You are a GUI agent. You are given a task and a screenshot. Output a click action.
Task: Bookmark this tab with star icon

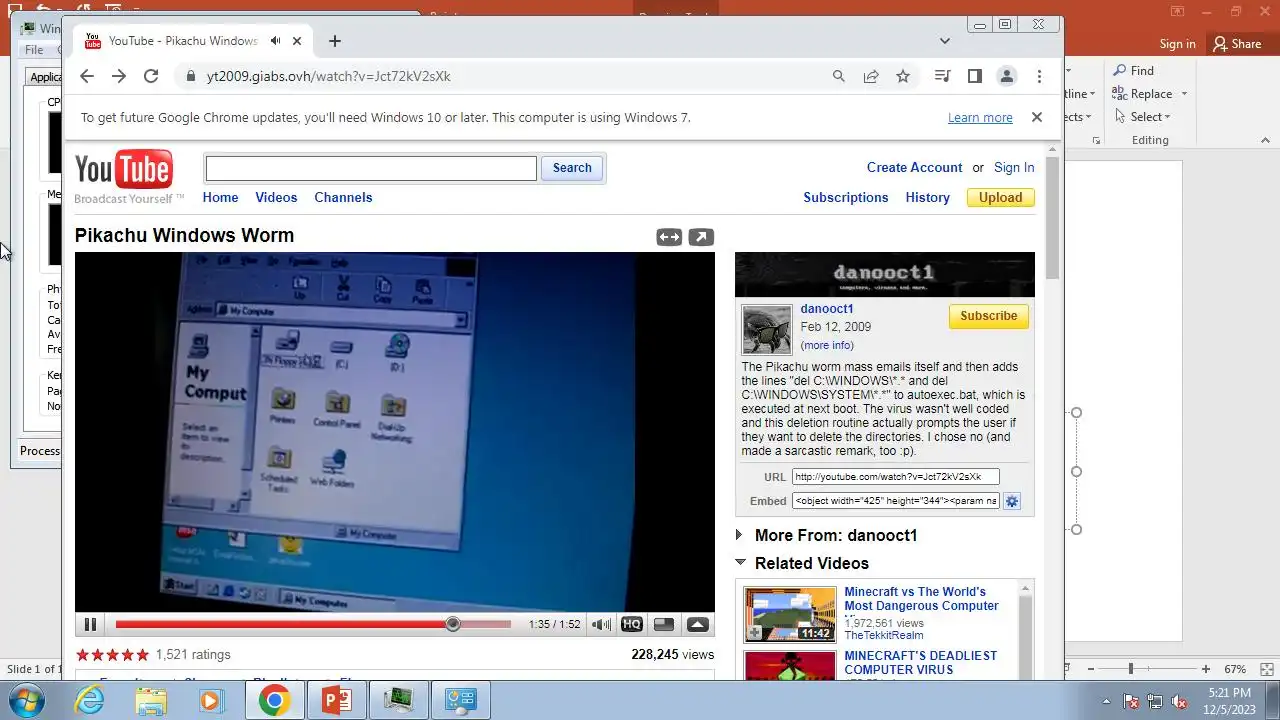tap(903, 76)
